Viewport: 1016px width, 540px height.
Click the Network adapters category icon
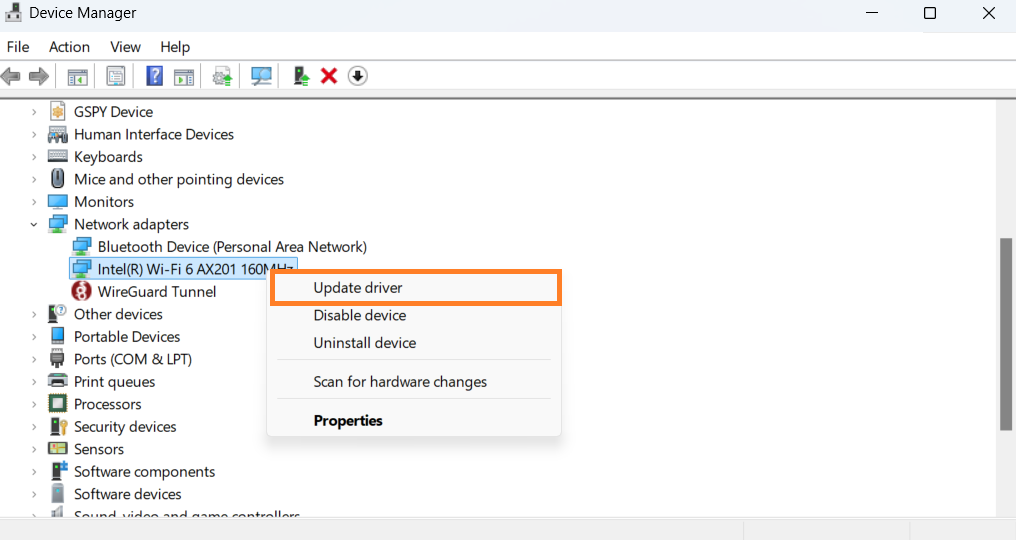(58, 224)
